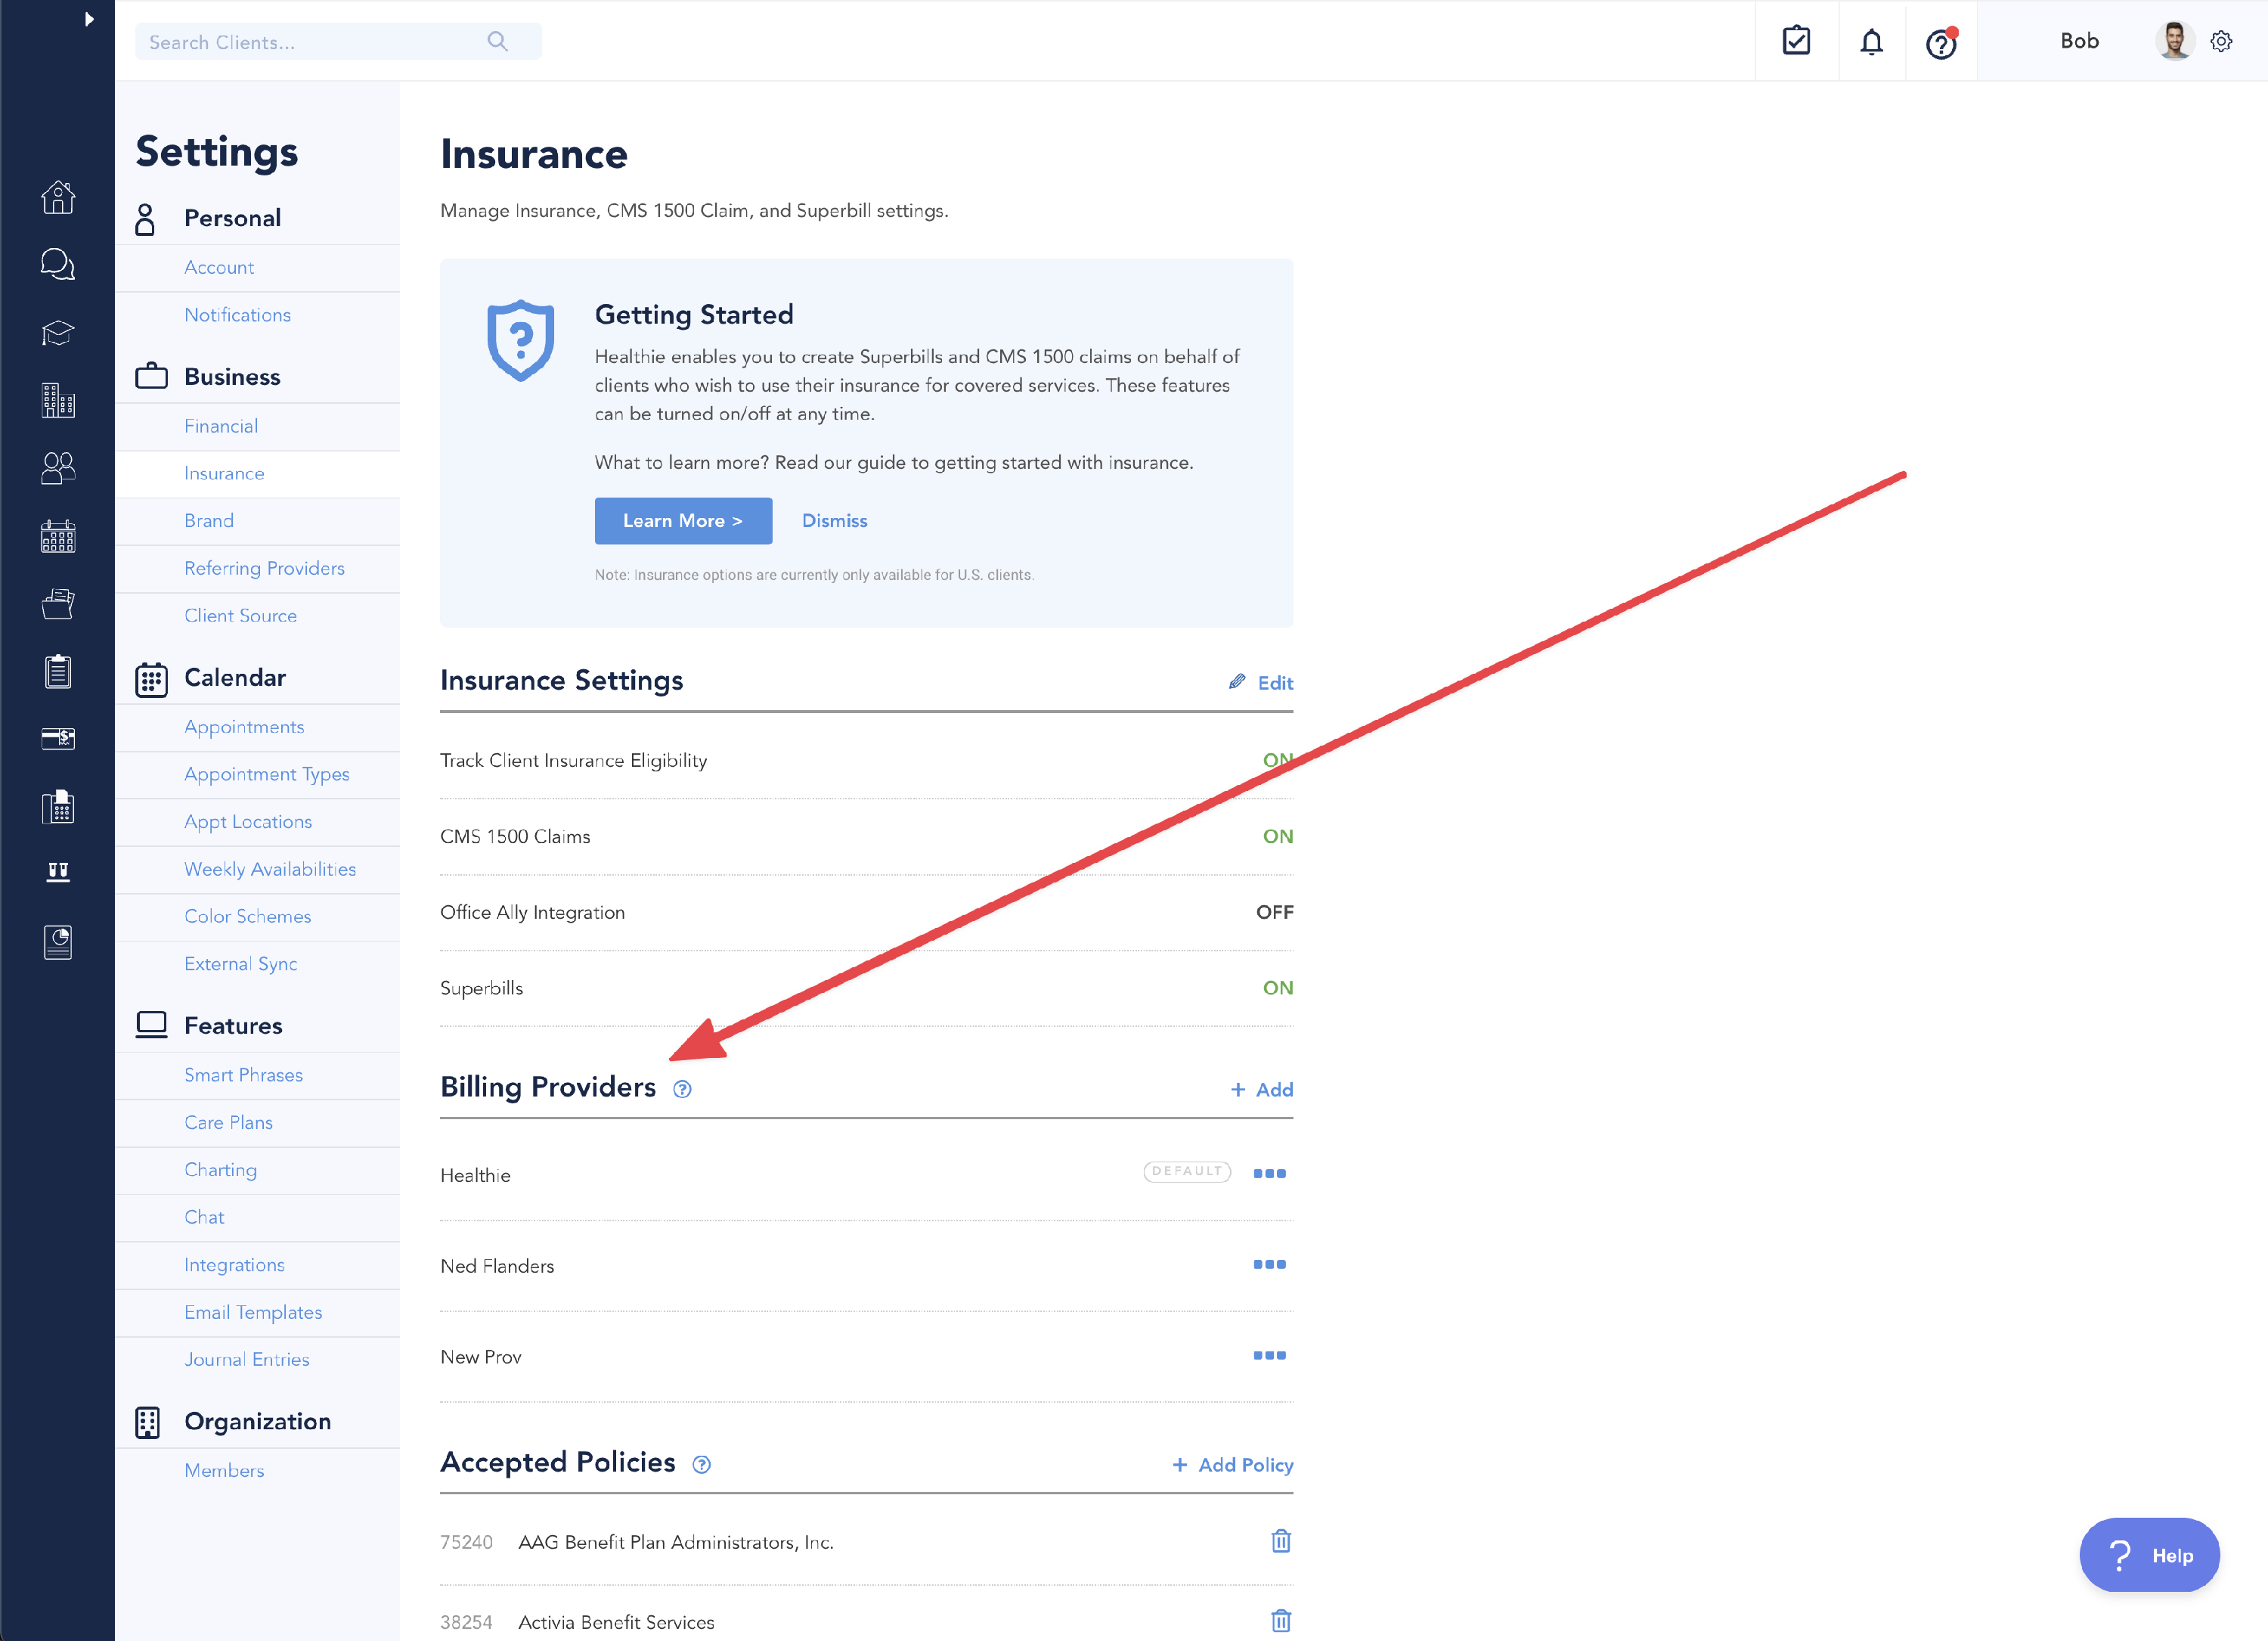Open Weekly Availabilities settings

click(270, 869)
